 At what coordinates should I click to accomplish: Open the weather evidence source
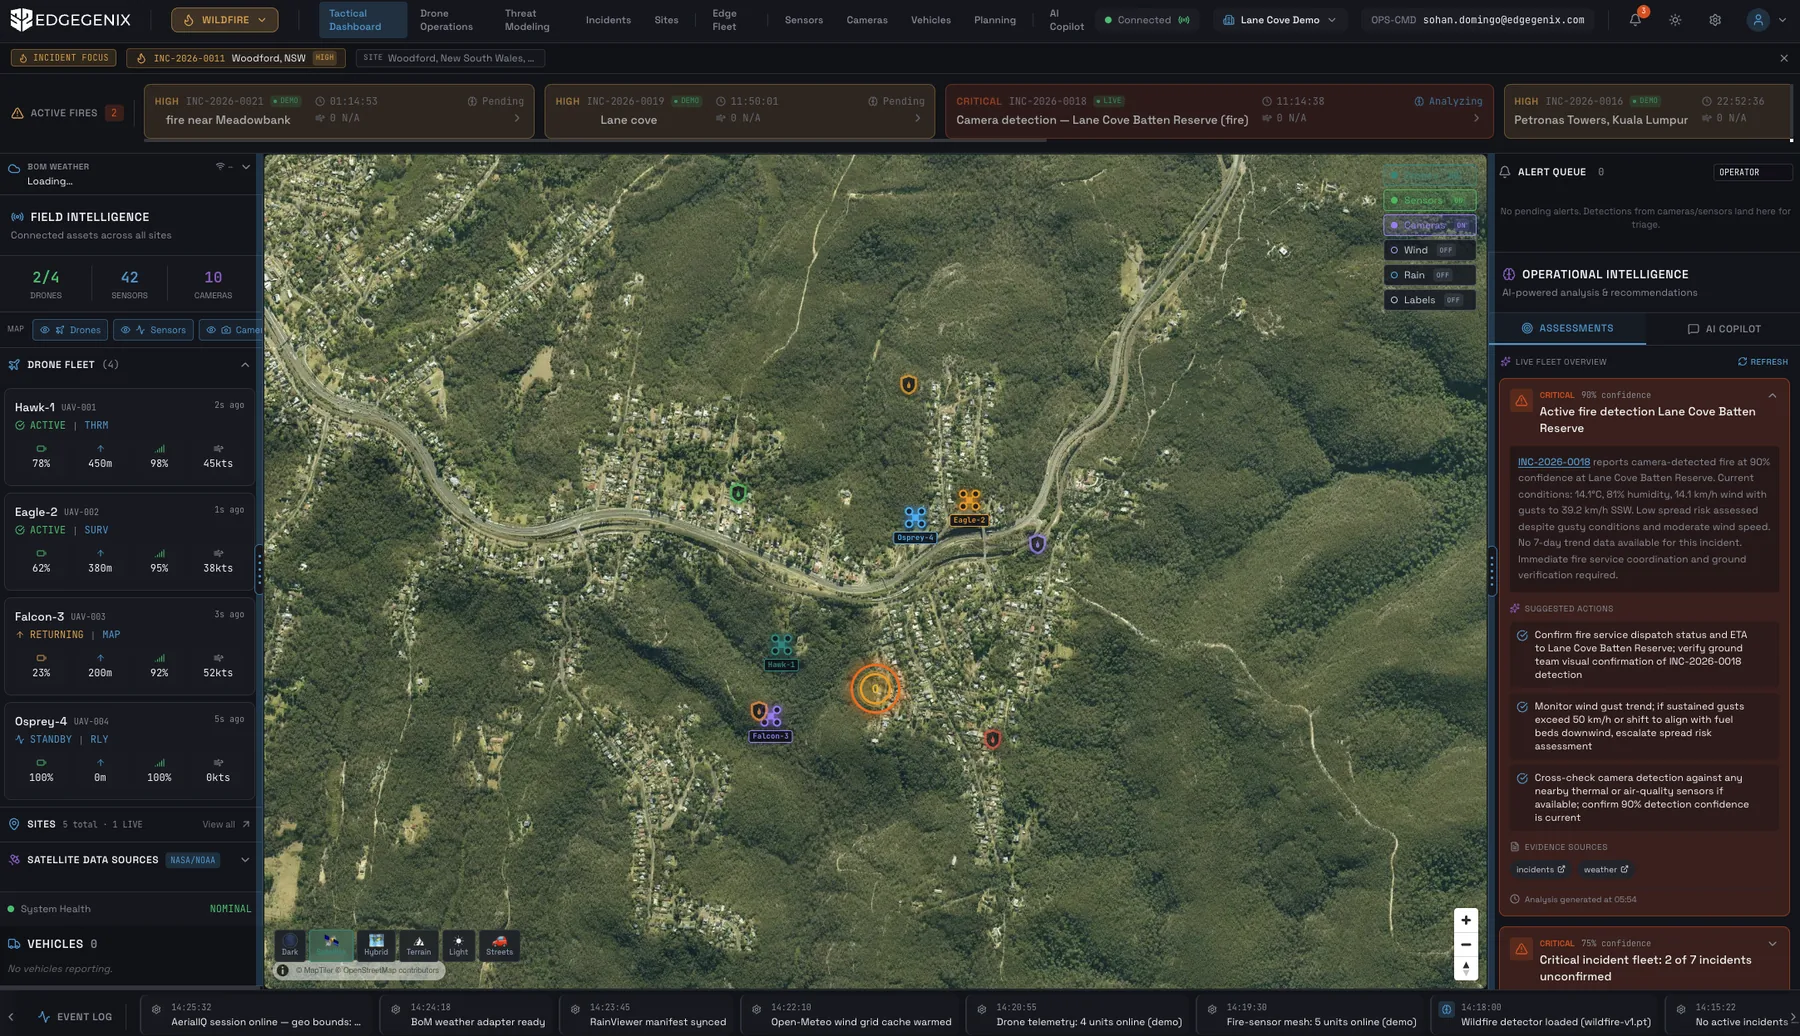[x=1605, y=870]
